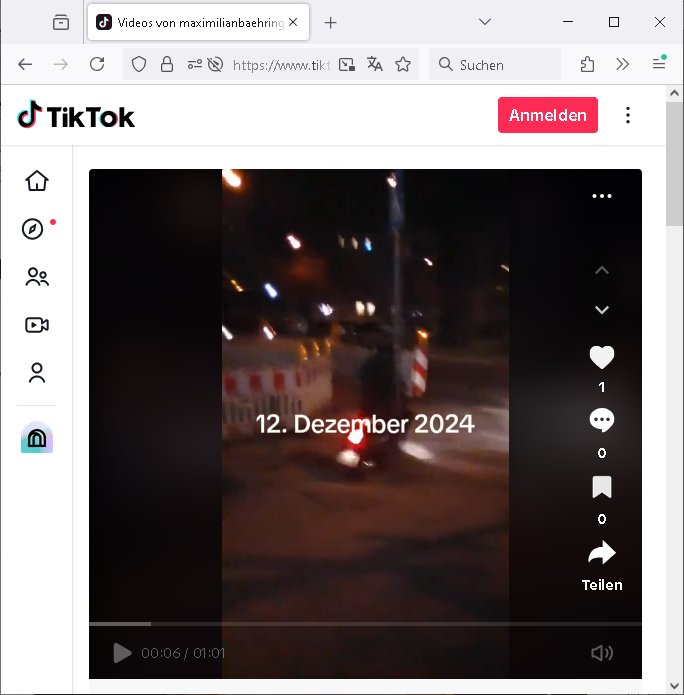Open video options three-dot menu

pyautogui.click(x=602, y=196)
